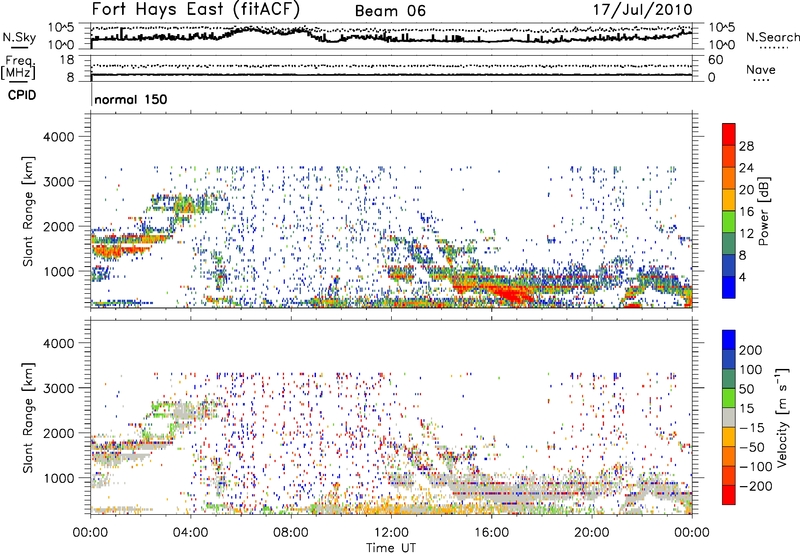This screenshot has height=554, width=800.
Task: Click the 'Nave' legend label
Action: coord(761,69)
